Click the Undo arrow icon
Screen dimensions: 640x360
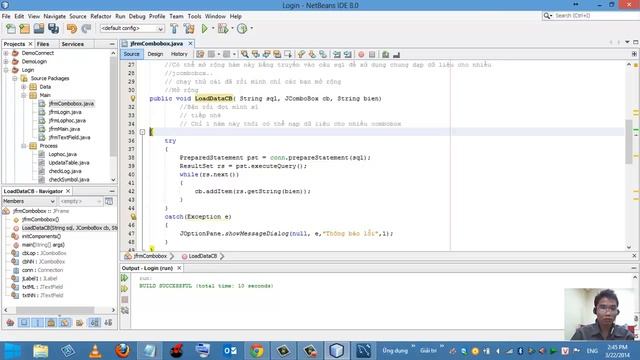point(72,29)
